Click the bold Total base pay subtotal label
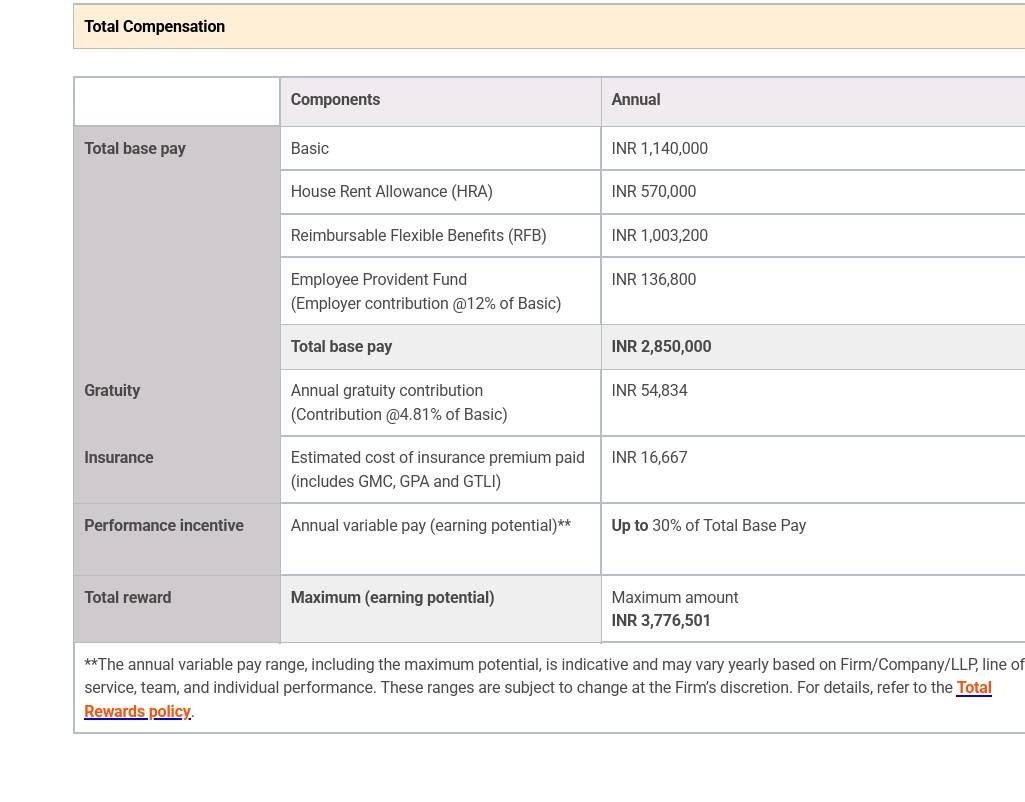 341,346
